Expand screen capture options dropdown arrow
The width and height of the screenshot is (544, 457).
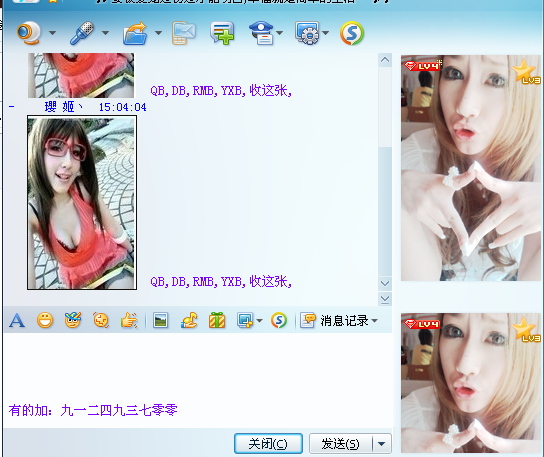tap(259, 321)
